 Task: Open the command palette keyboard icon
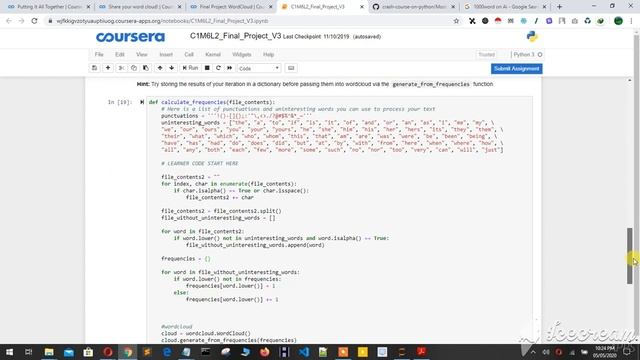point(291,68)
